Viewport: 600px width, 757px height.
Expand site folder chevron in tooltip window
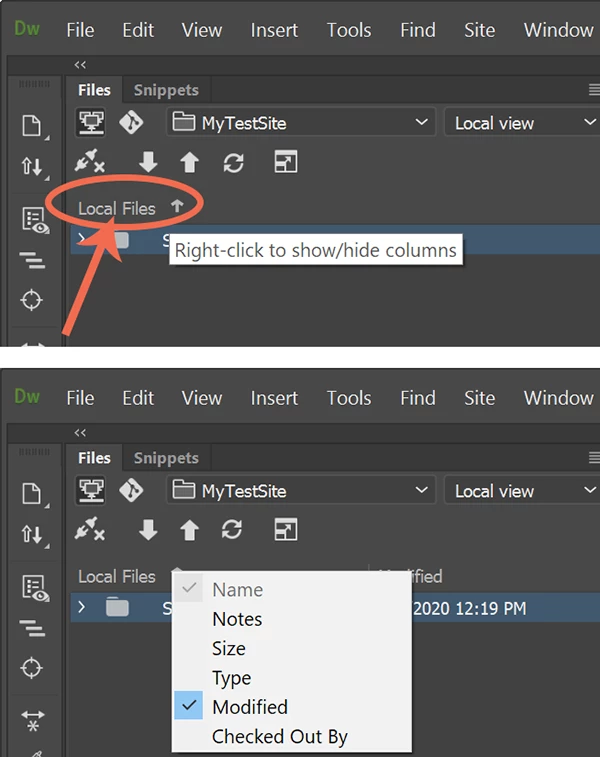[x=82, y=238]
